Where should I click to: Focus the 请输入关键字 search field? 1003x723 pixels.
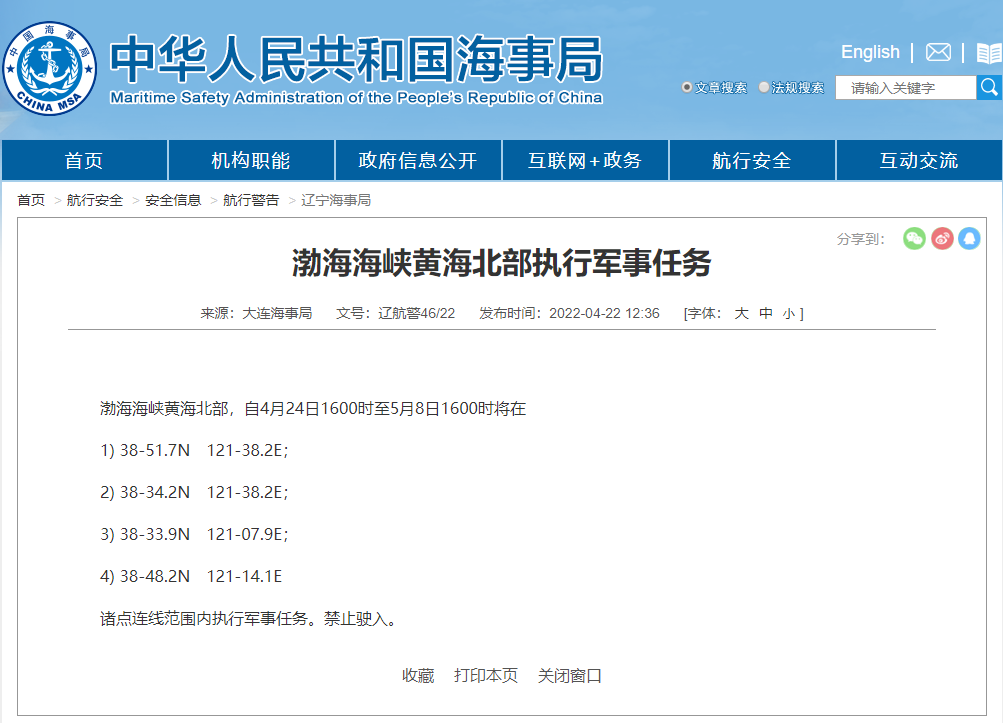tap(904, 88)
